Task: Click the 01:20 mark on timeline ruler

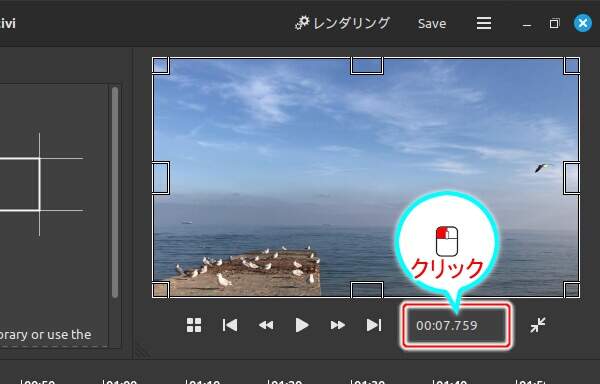Action: pos(285,381)
